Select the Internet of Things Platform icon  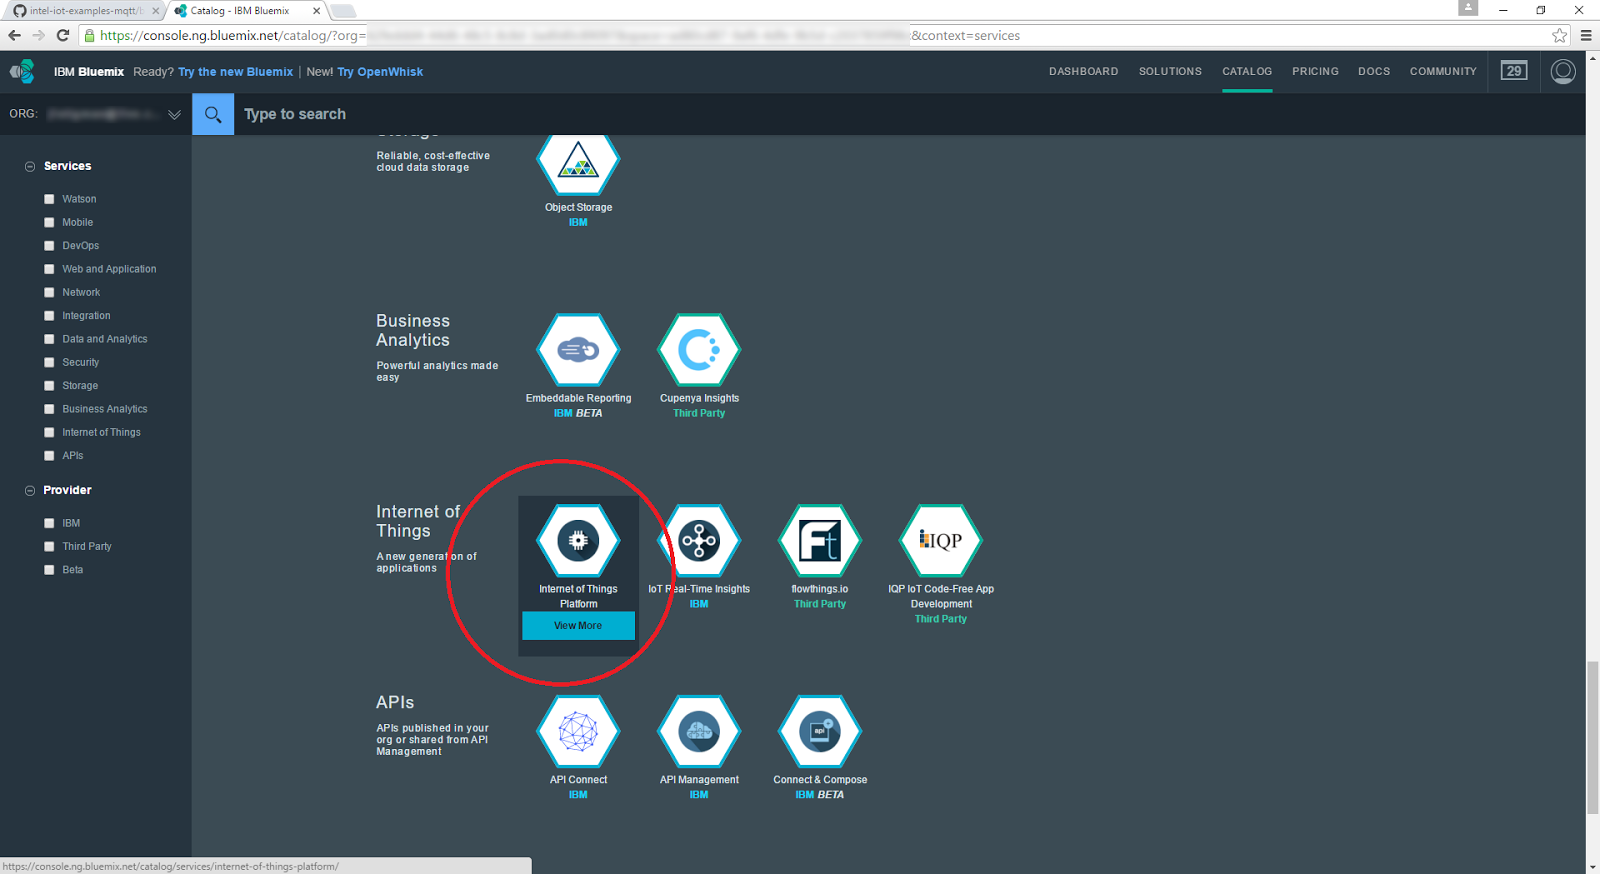pyautogui.click(x=578, y=541)
